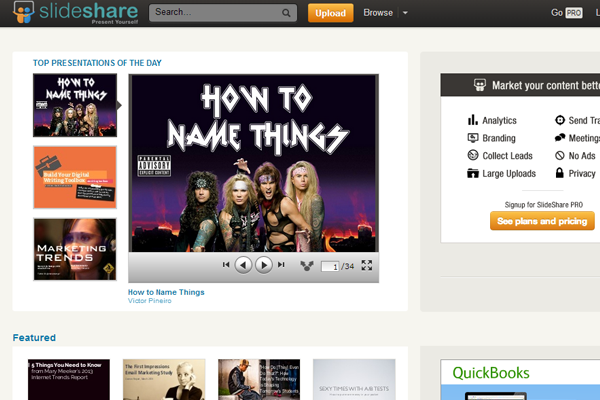600x400 pixels.
Task: Click the Privacy label
Action: pos(582,174)
